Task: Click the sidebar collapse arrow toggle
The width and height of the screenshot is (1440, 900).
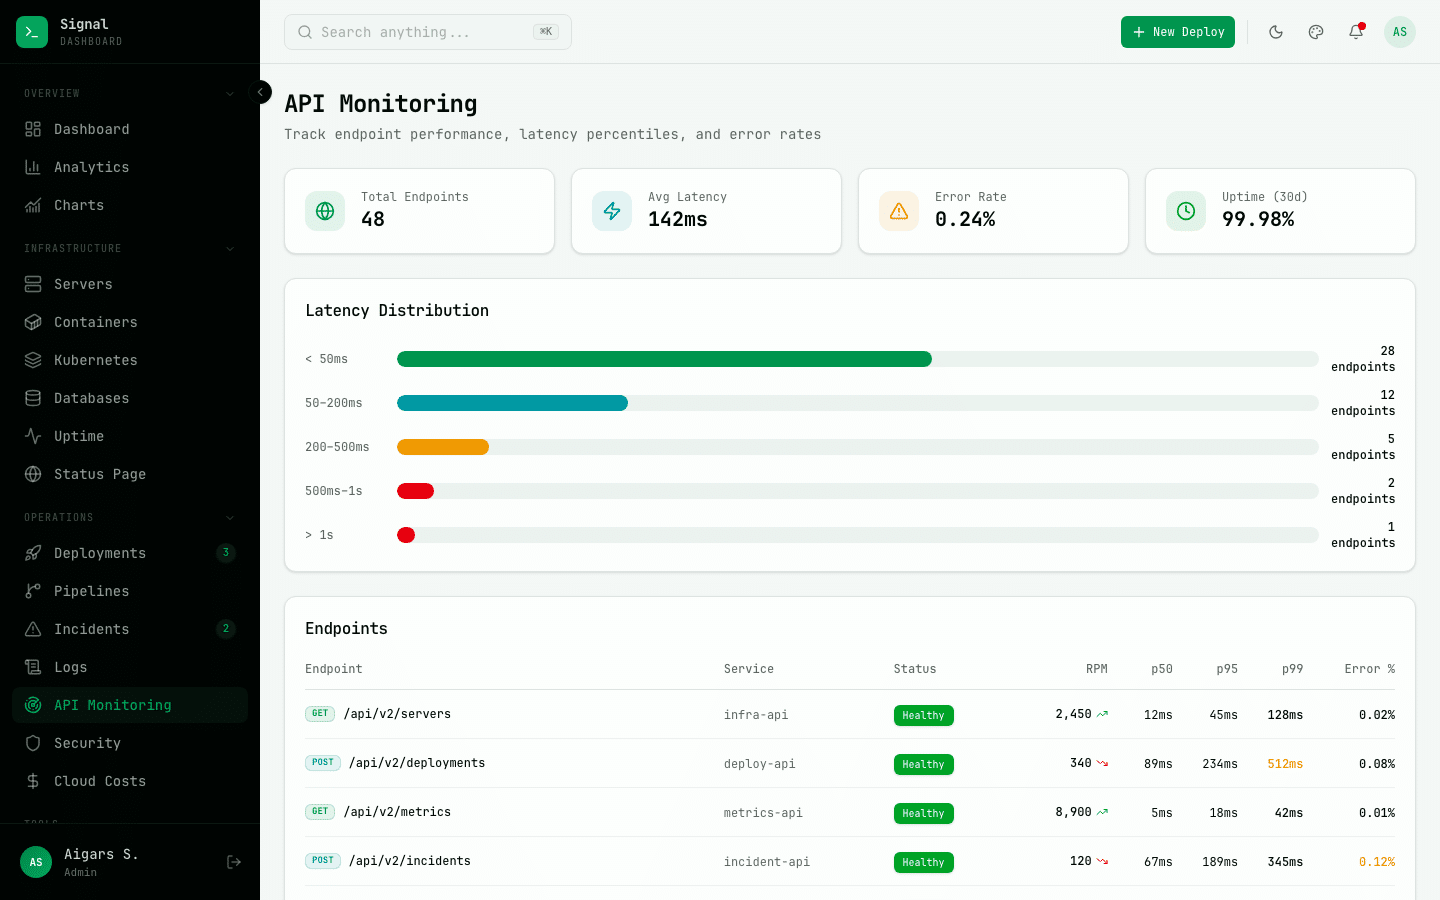Action: [x=260, y=92]
